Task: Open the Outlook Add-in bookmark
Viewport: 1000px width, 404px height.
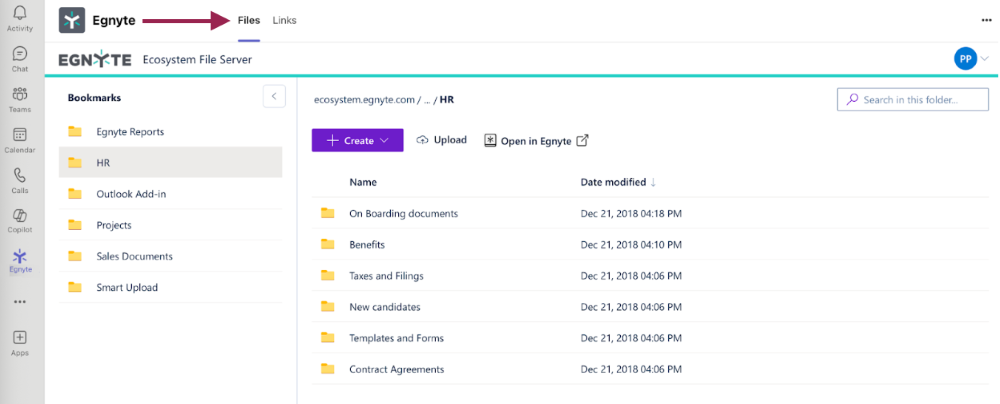Action: click(x=170, y=194)
